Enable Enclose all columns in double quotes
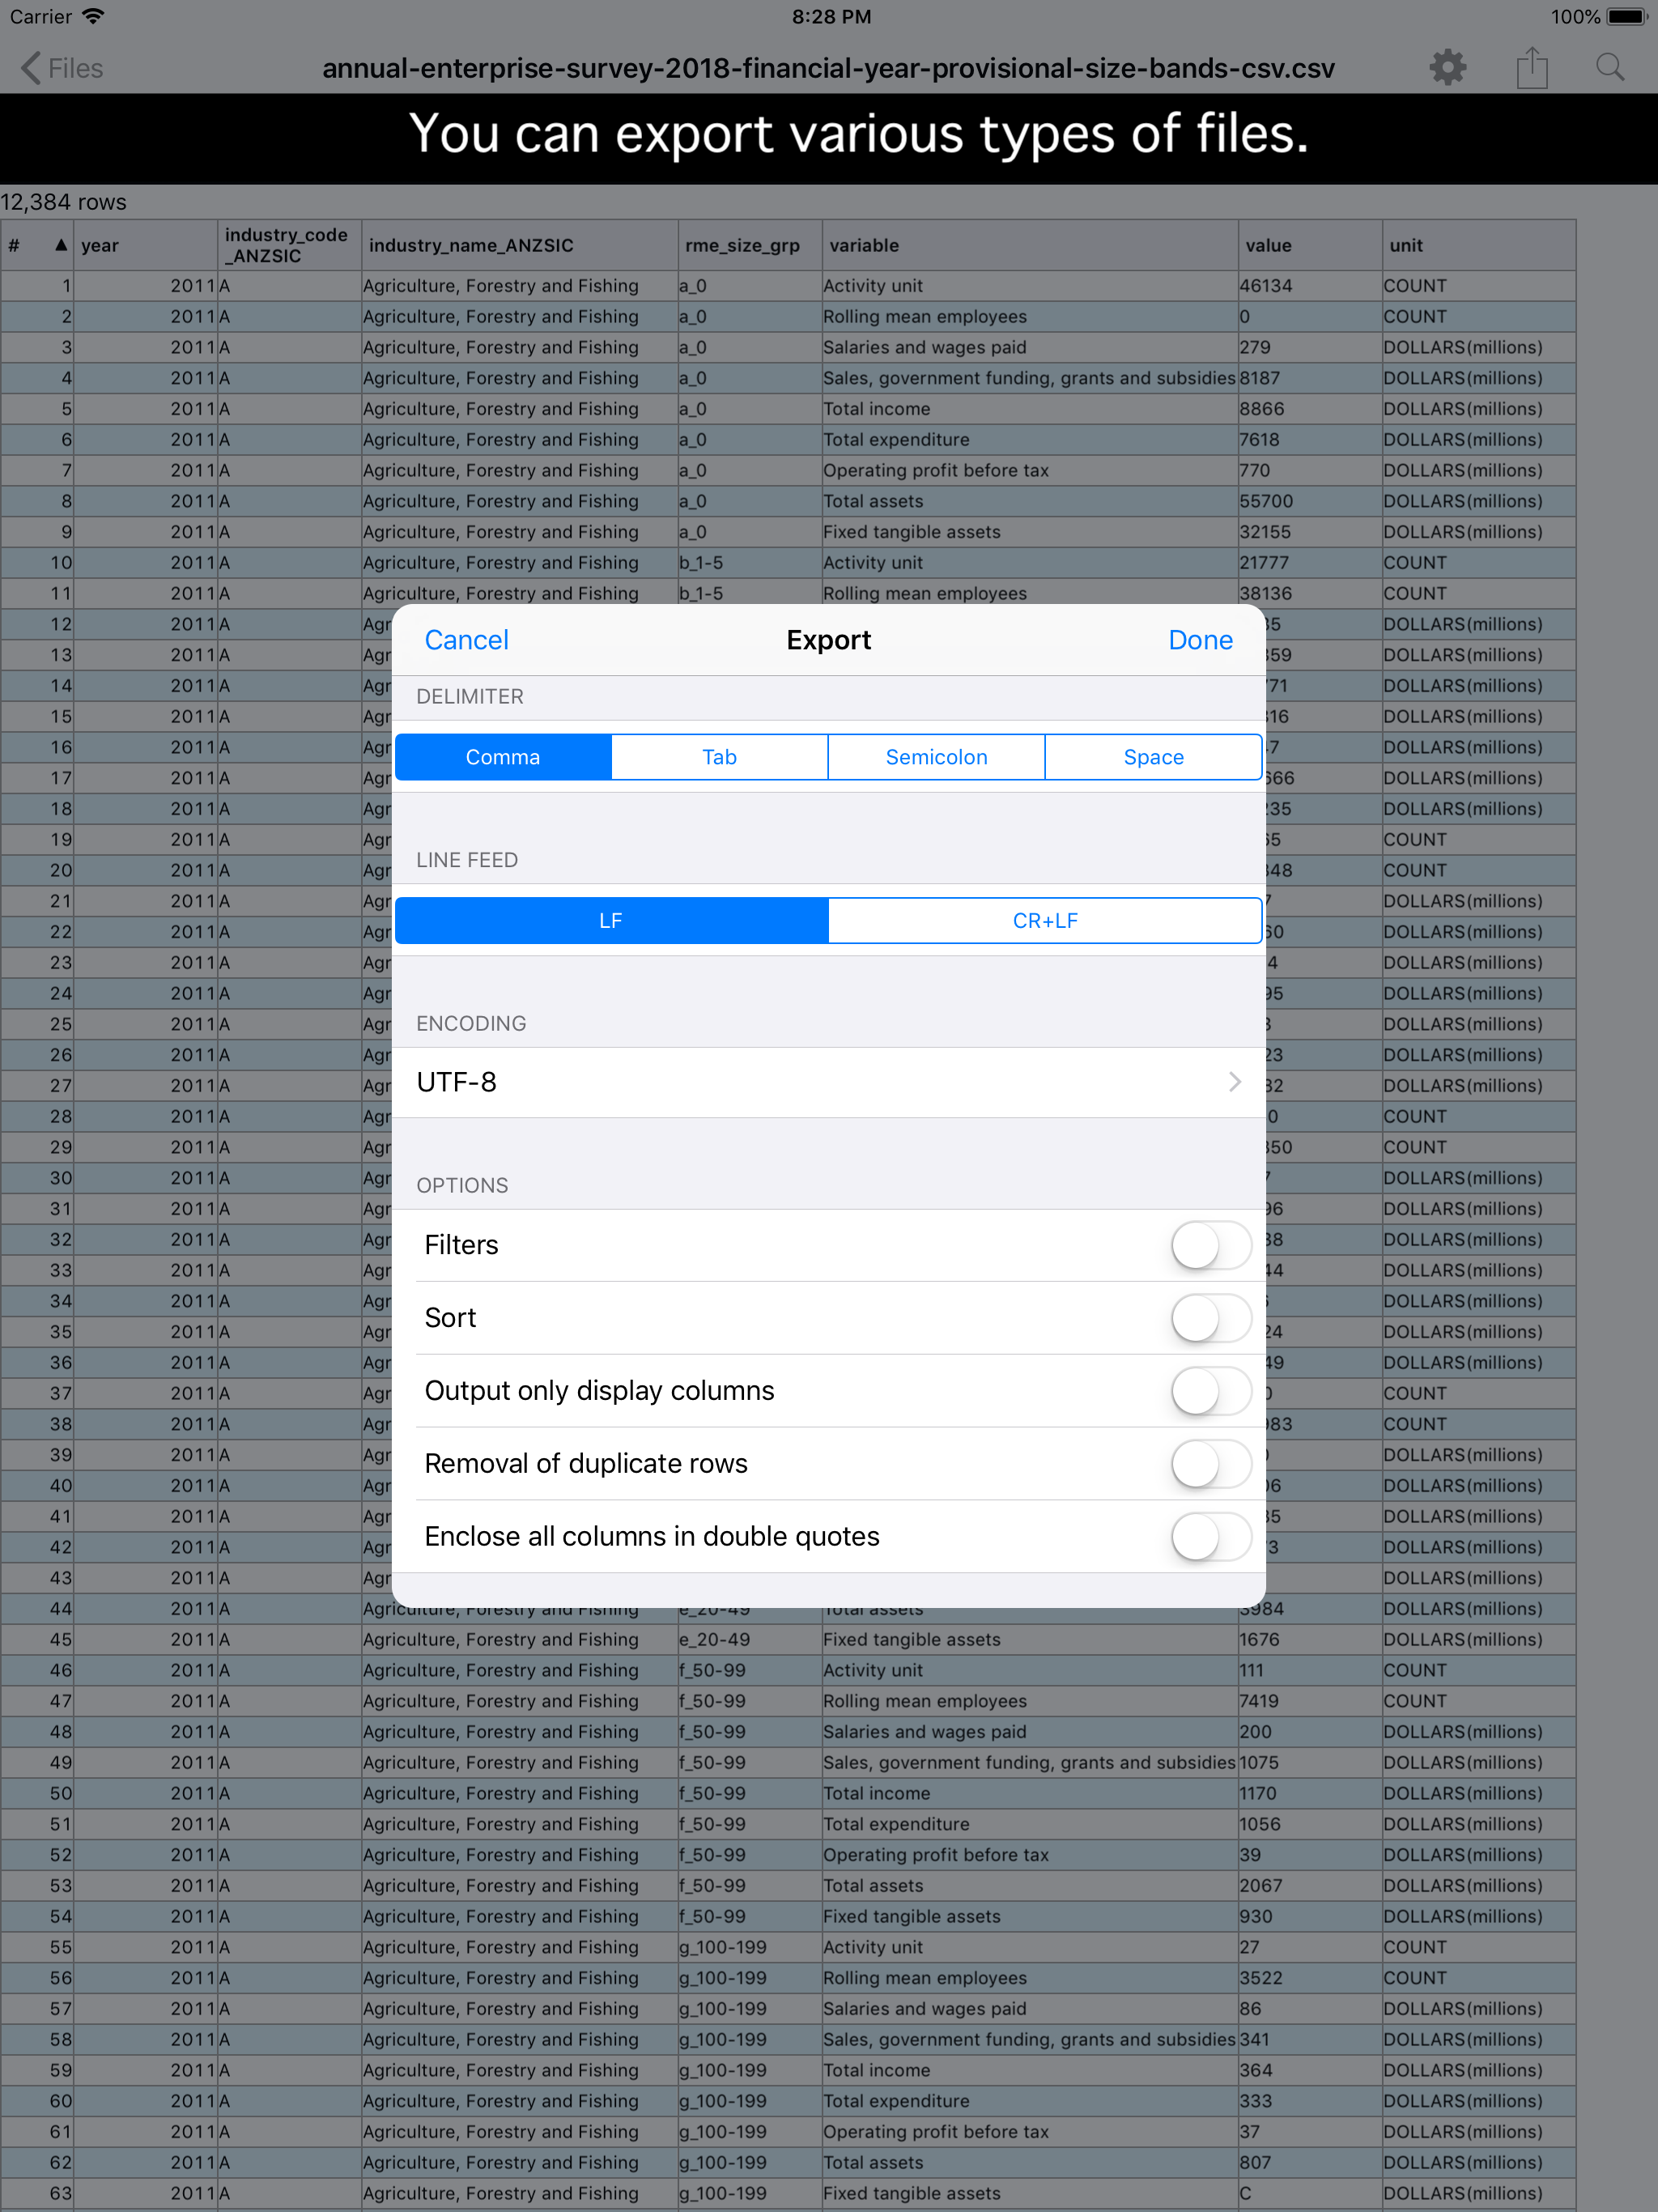Viewport: 1658px width, 2212px height. tap(1212, 1537)
